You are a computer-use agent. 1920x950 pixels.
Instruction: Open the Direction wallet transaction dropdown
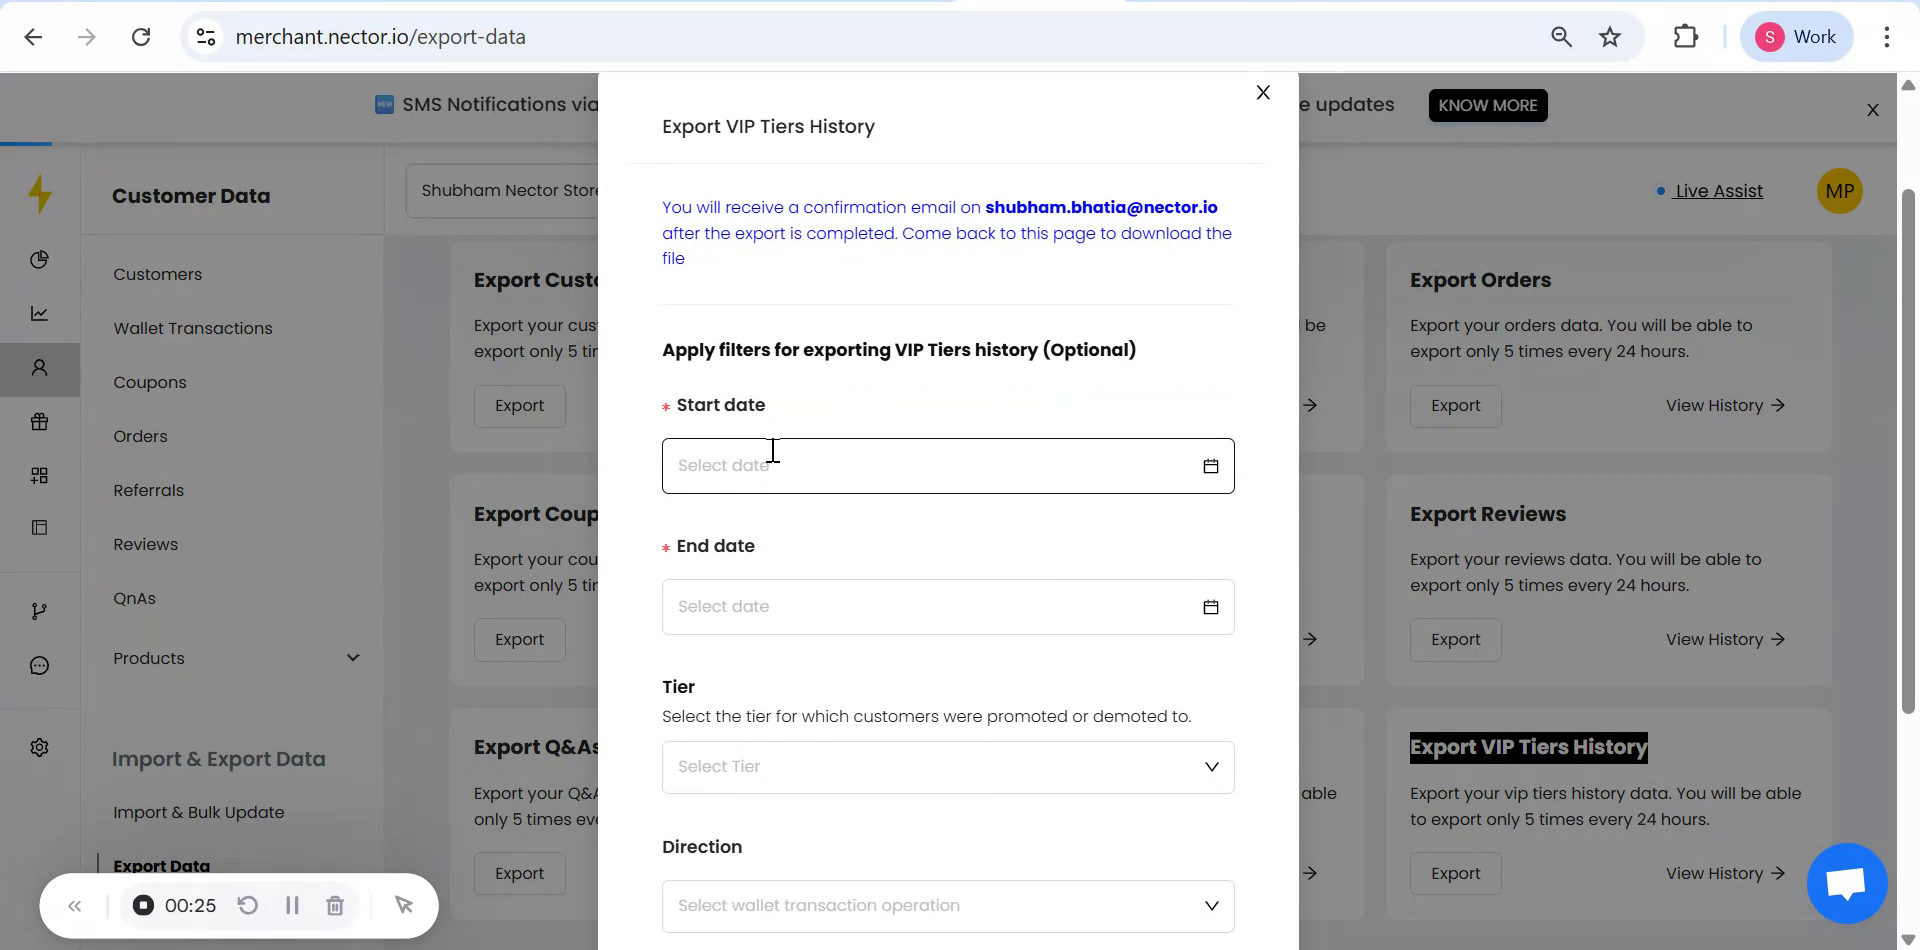pos(948,905)
